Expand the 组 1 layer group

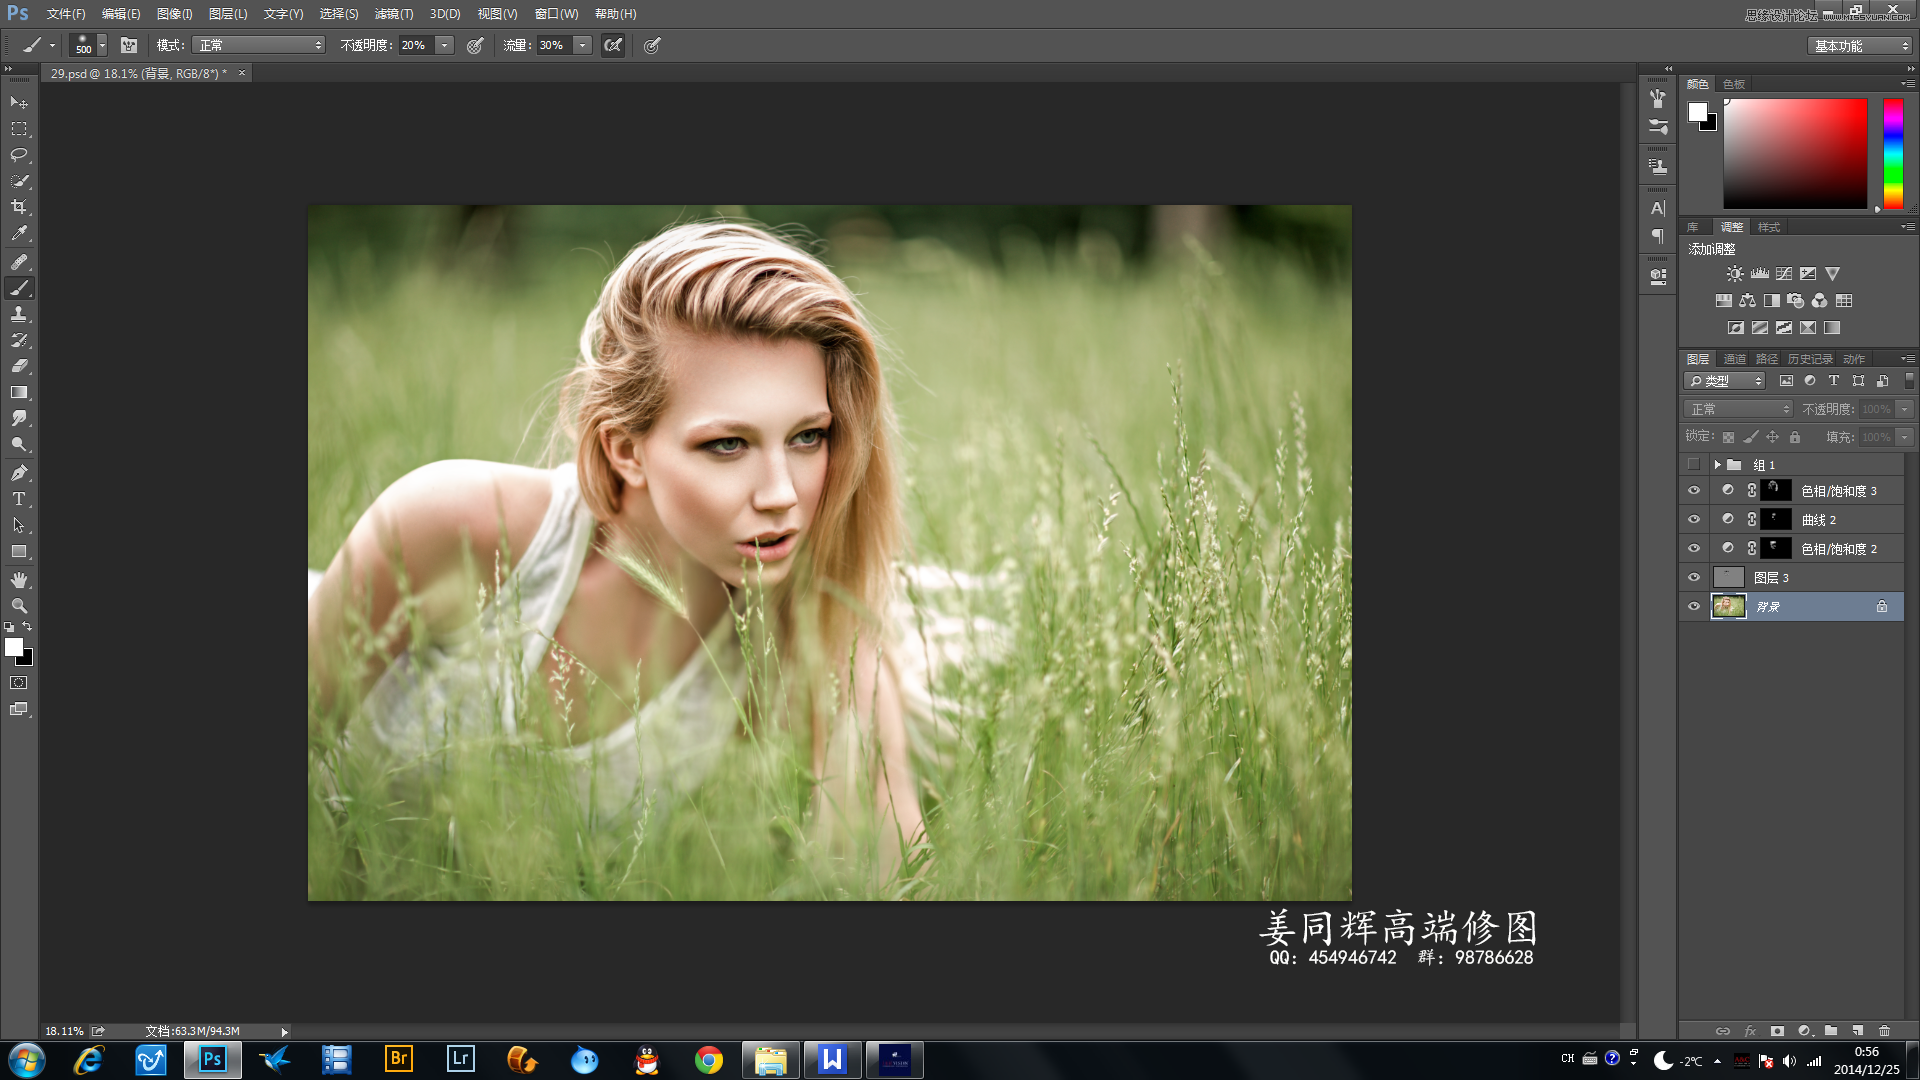pyautogui.click(x=1717, y=465)
